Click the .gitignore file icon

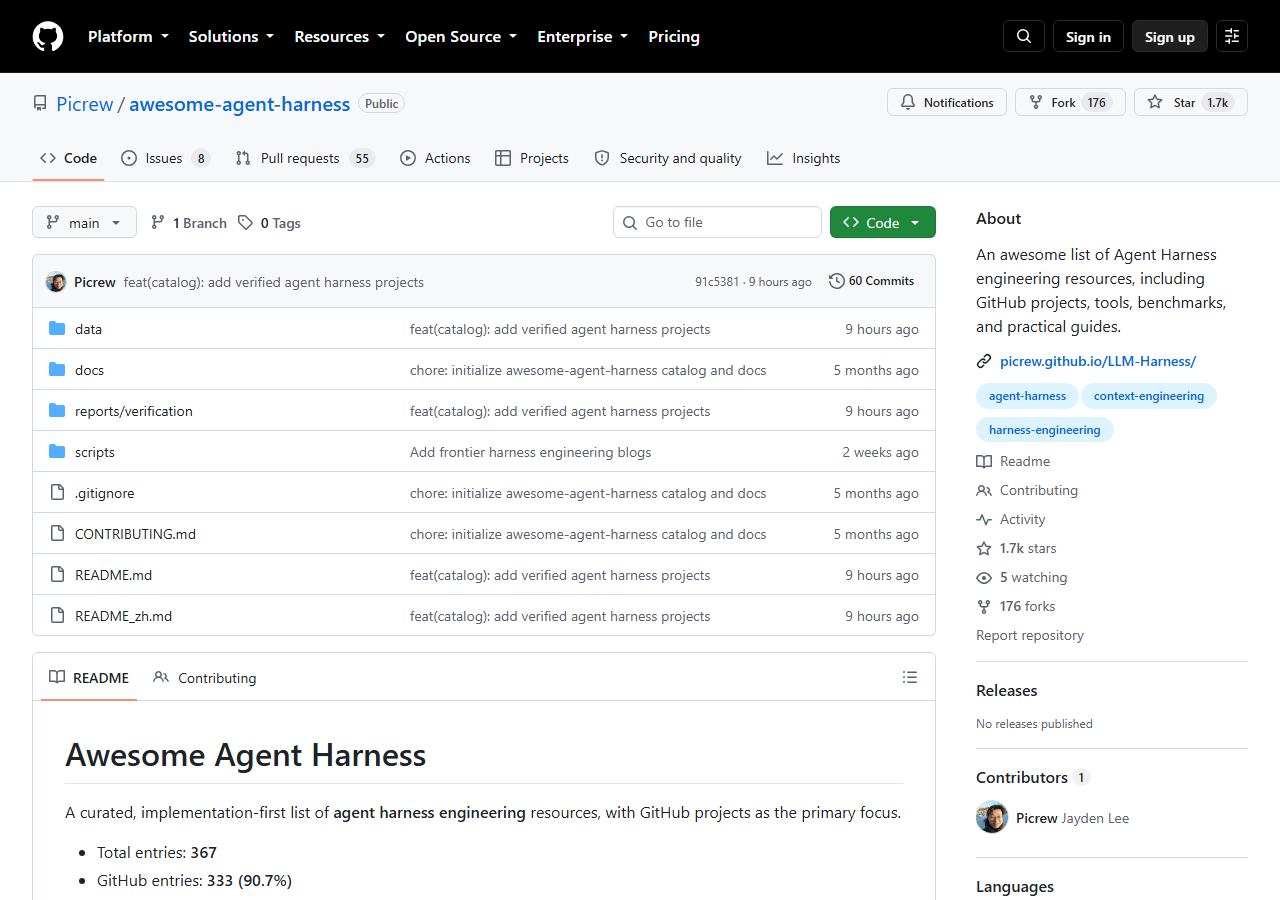[x=57, y=493]
